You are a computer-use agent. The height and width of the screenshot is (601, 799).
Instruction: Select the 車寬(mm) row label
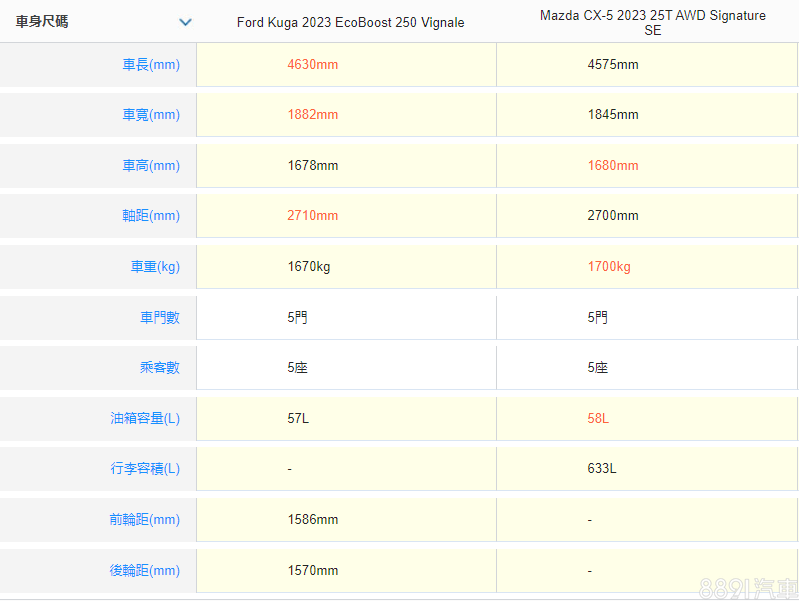click(x=151, y=115)
